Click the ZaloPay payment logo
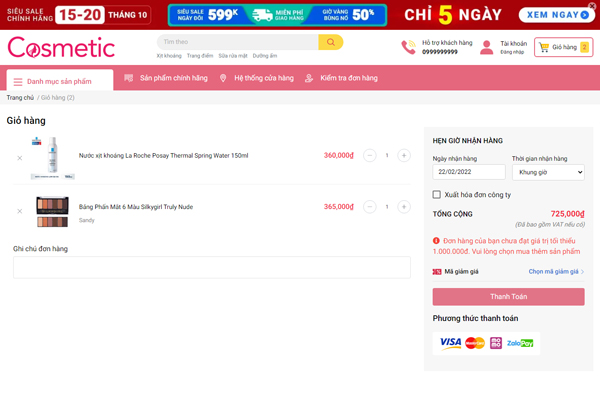The image size is (600, 408). point(520,343)
